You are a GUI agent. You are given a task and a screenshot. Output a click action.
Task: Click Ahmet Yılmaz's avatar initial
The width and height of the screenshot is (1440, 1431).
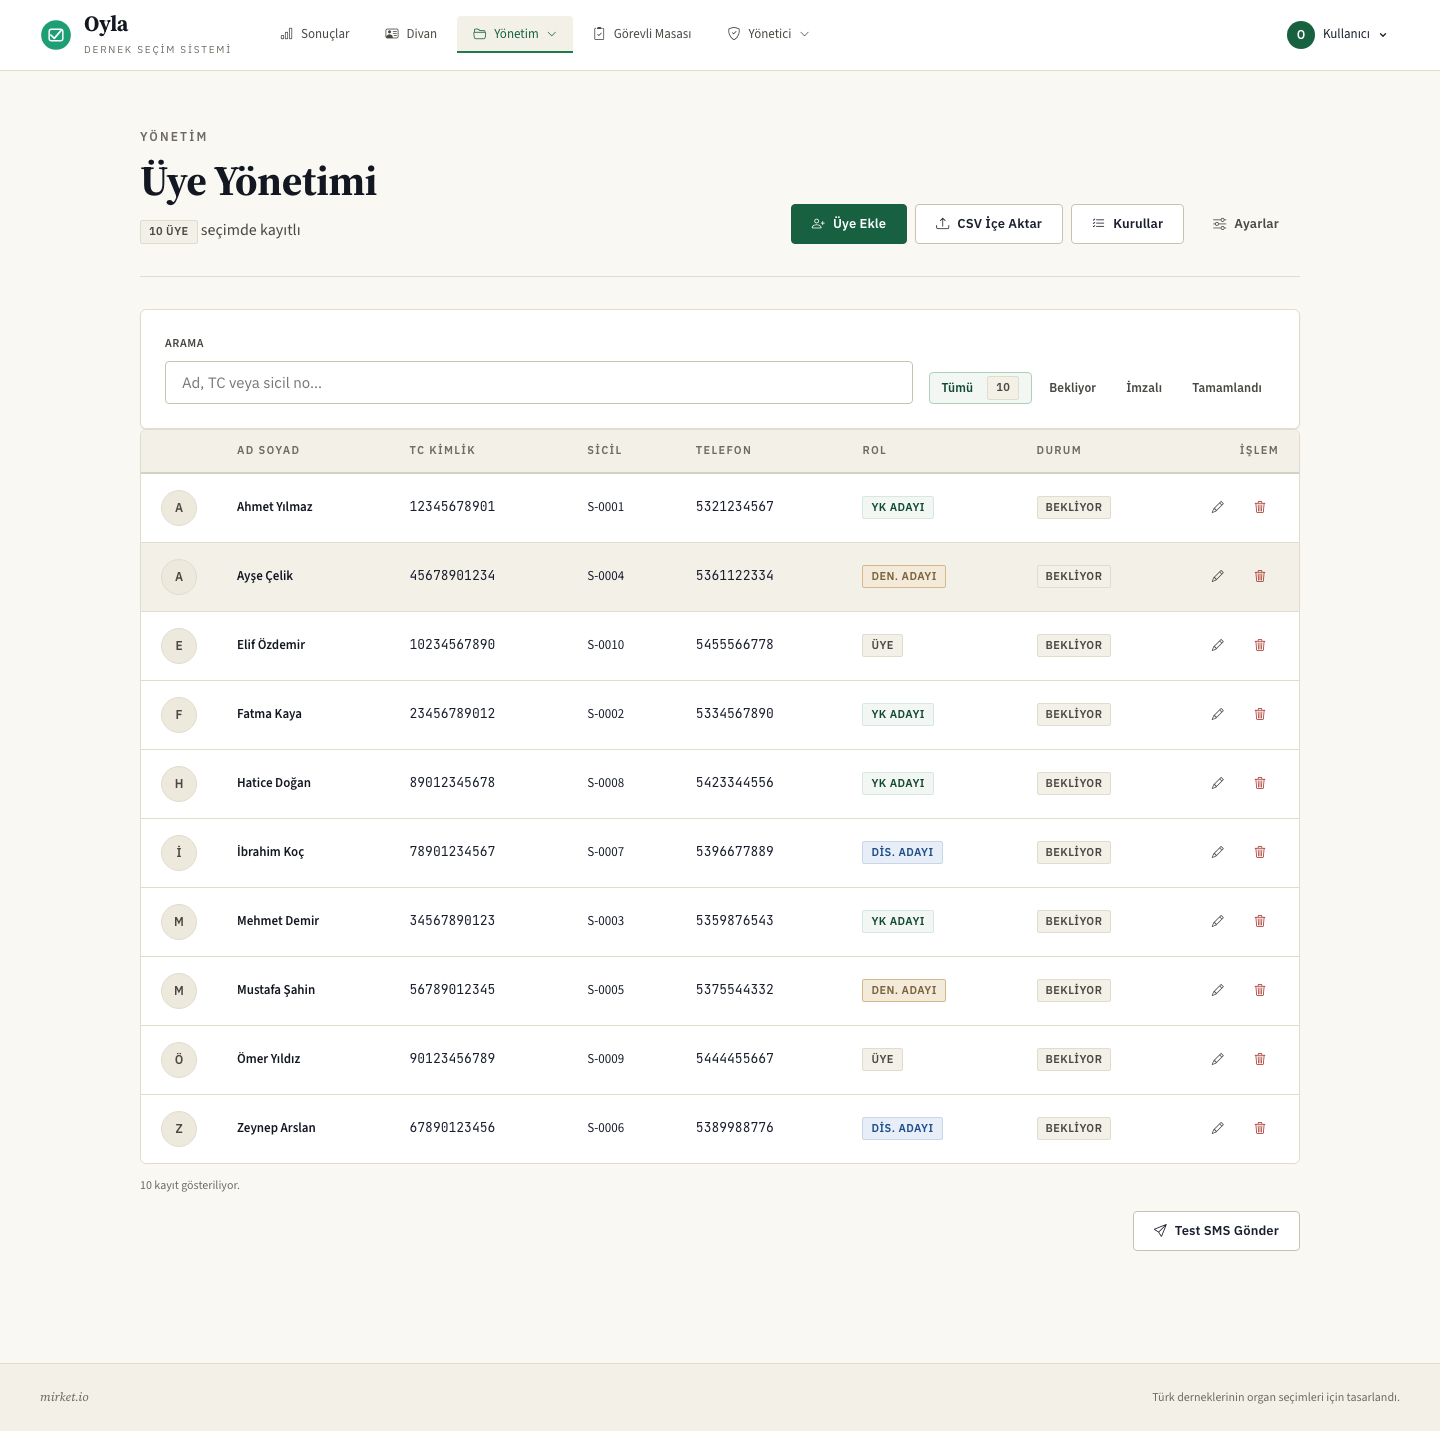point(179,508)
